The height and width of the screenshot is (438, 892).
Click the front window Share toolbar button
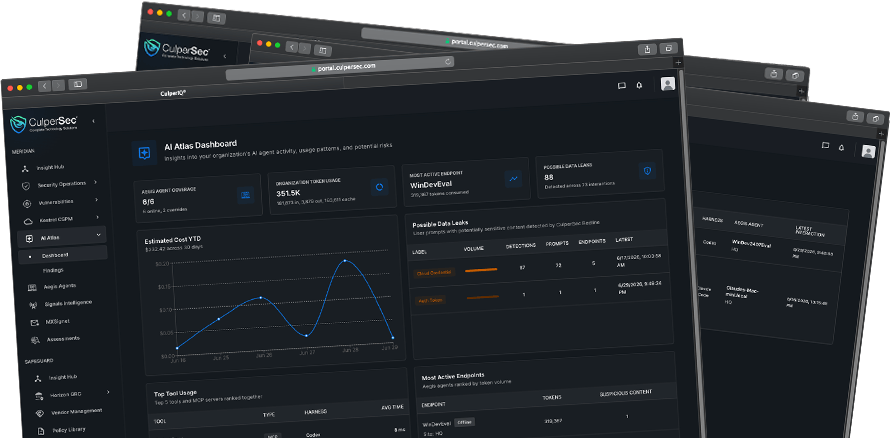pyautogui.click(x=647, y=49)
